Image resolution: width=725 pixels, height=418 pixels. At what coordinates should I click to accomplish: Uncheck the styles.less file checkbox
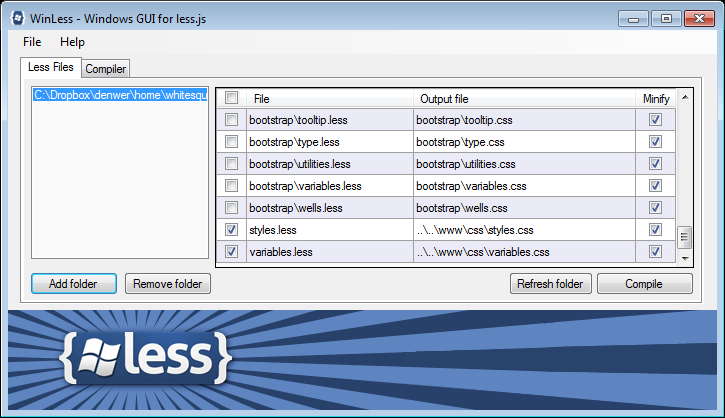(231, 230)
